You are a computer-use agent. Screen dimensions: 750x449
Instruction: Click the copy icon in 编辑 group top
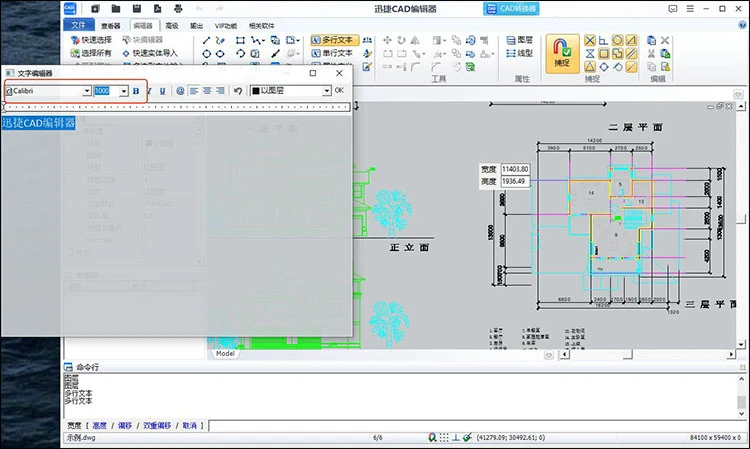click(651, 40)
